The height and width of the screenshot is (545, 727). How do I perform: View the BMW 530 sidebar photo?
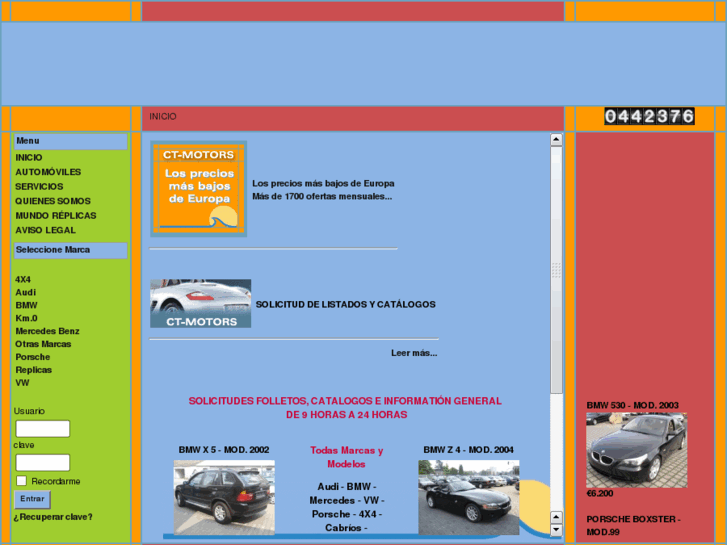tap(637, 450)
